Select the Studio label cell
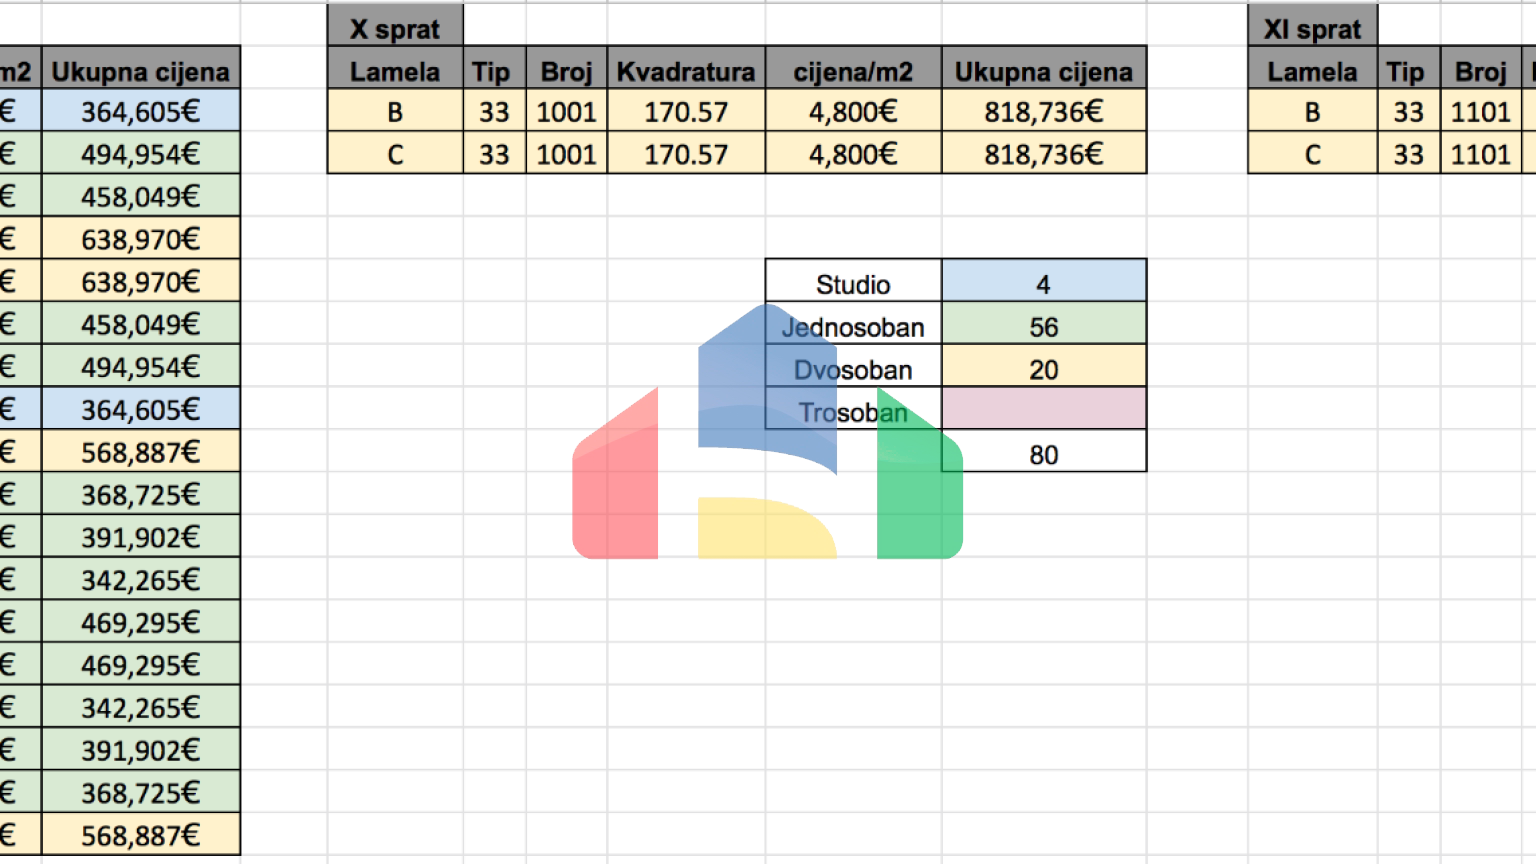Screen dimensions: 1536x864 click(853, 284)
